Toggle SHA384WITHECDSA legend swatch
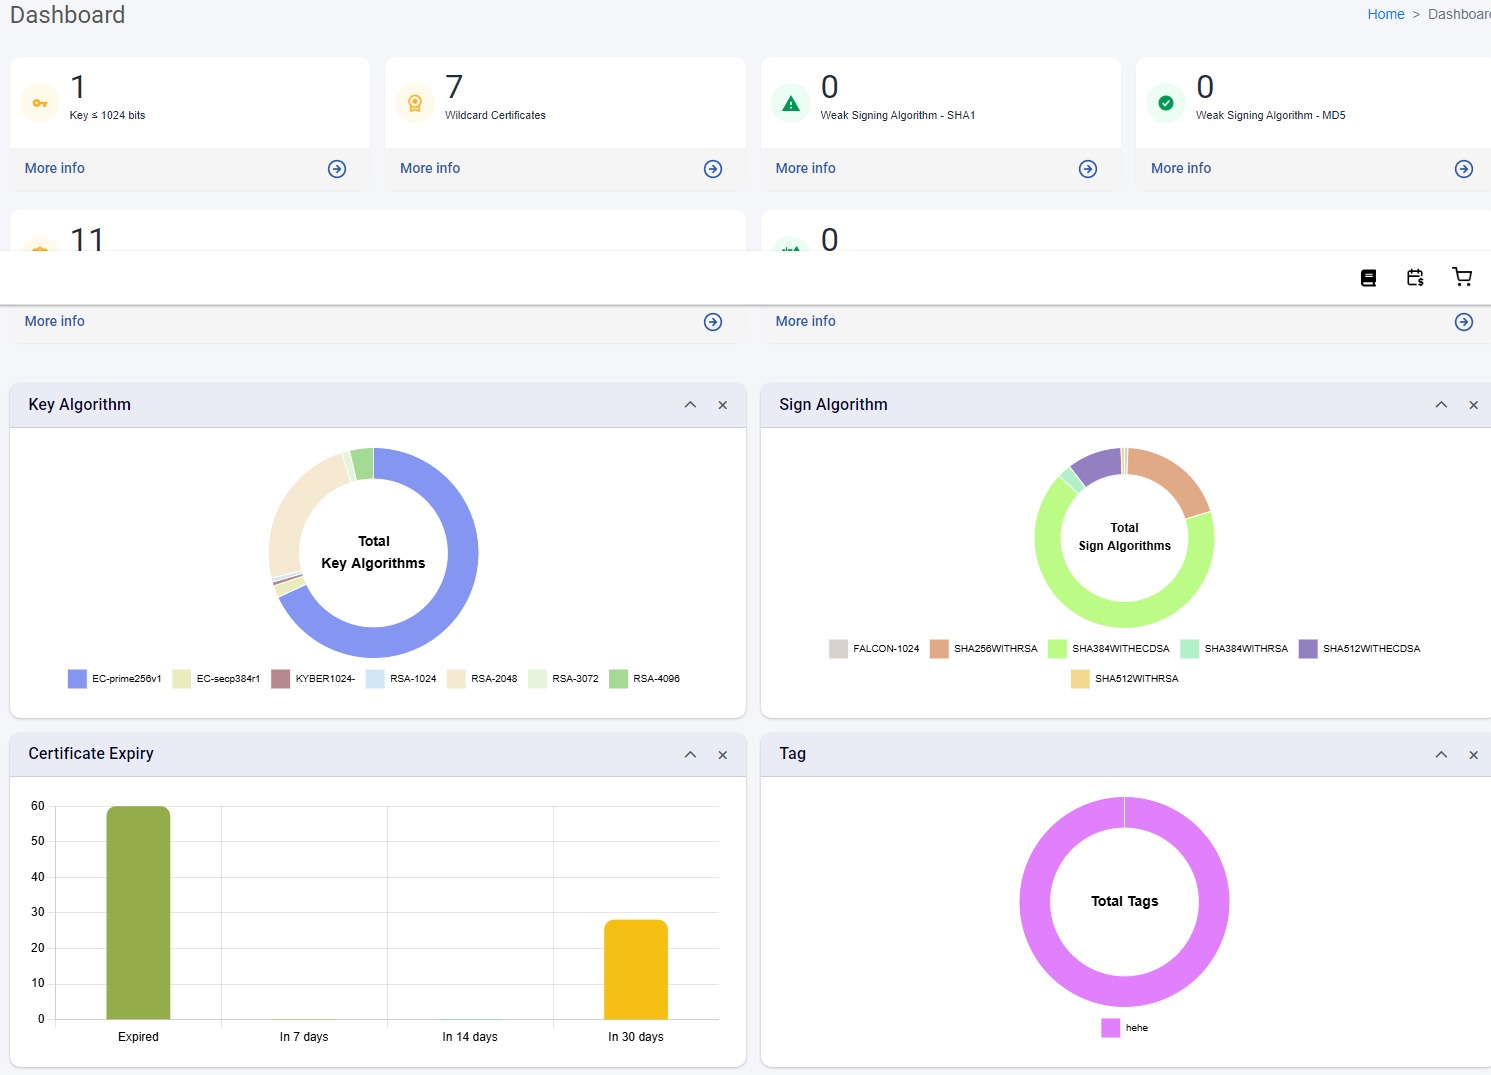The width and height of the screenshot is (1491, 1075). coord(1058,649)
